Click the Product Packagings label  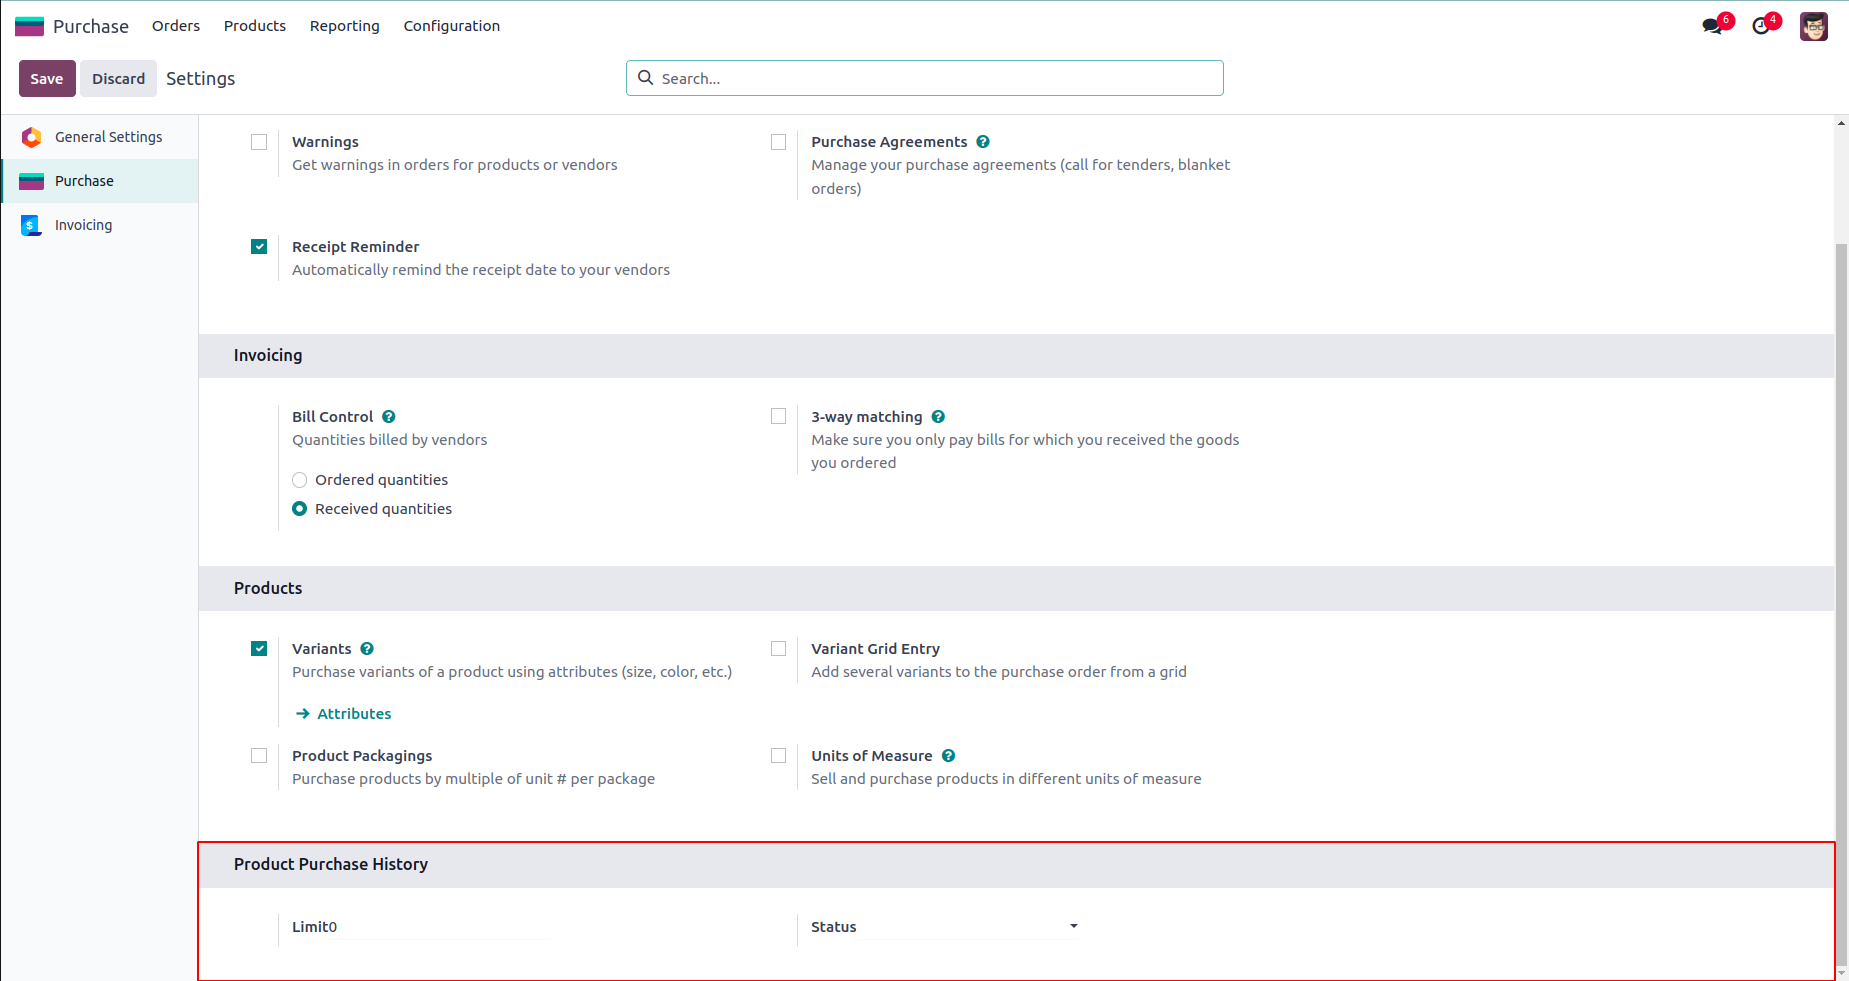point(362,756)
